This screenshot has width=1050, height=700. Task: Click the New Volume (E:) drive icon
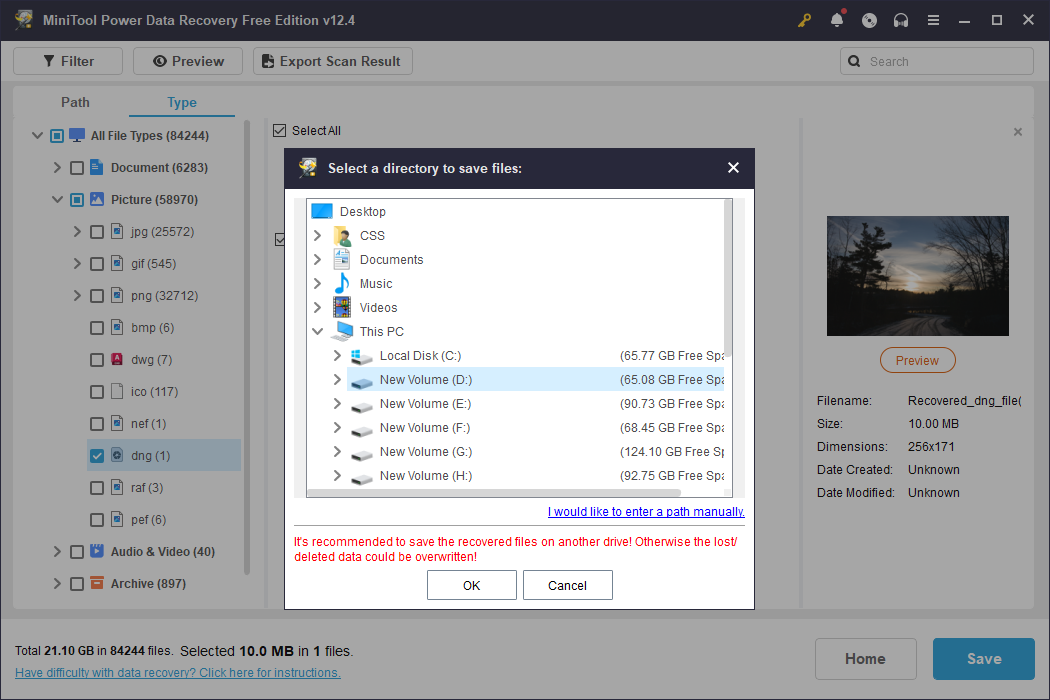tap(362, 406)
